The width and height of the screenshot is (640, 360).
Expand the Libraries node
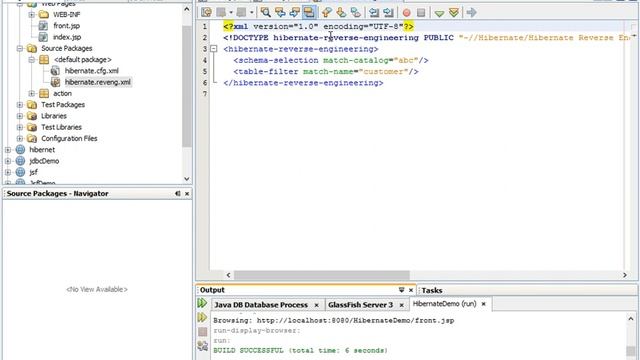(x=20, y=116)
